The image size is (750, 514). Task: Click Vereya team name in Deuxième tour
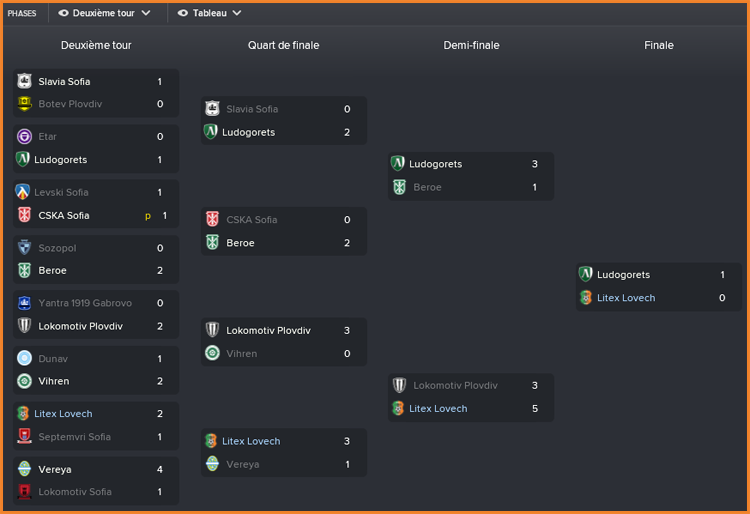pyautogui.click(x=55, y=470)
